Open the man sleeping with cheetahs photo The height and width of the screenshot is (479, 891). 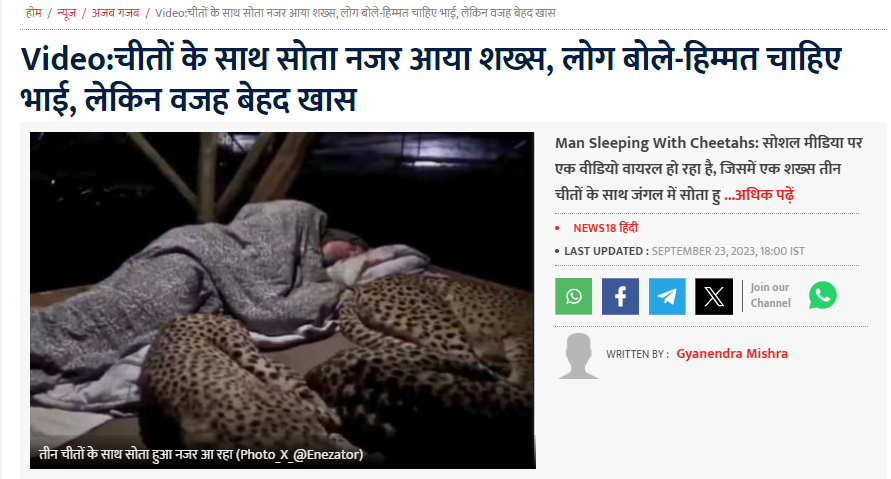click(x=282, y=300)
